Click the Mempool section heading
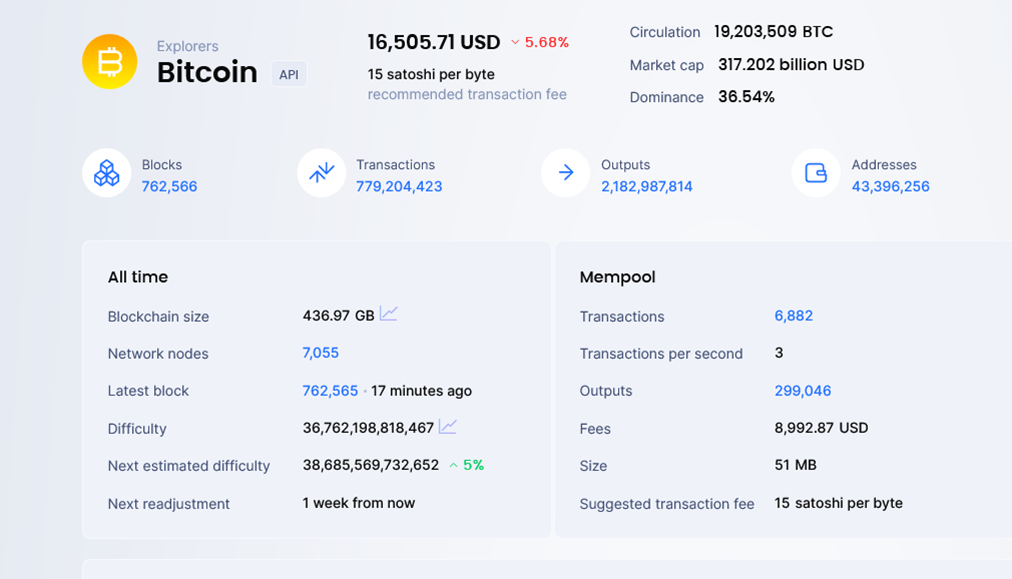This screenshot has width=1012, height=579. pyautogui.click(x=618, y=277)
